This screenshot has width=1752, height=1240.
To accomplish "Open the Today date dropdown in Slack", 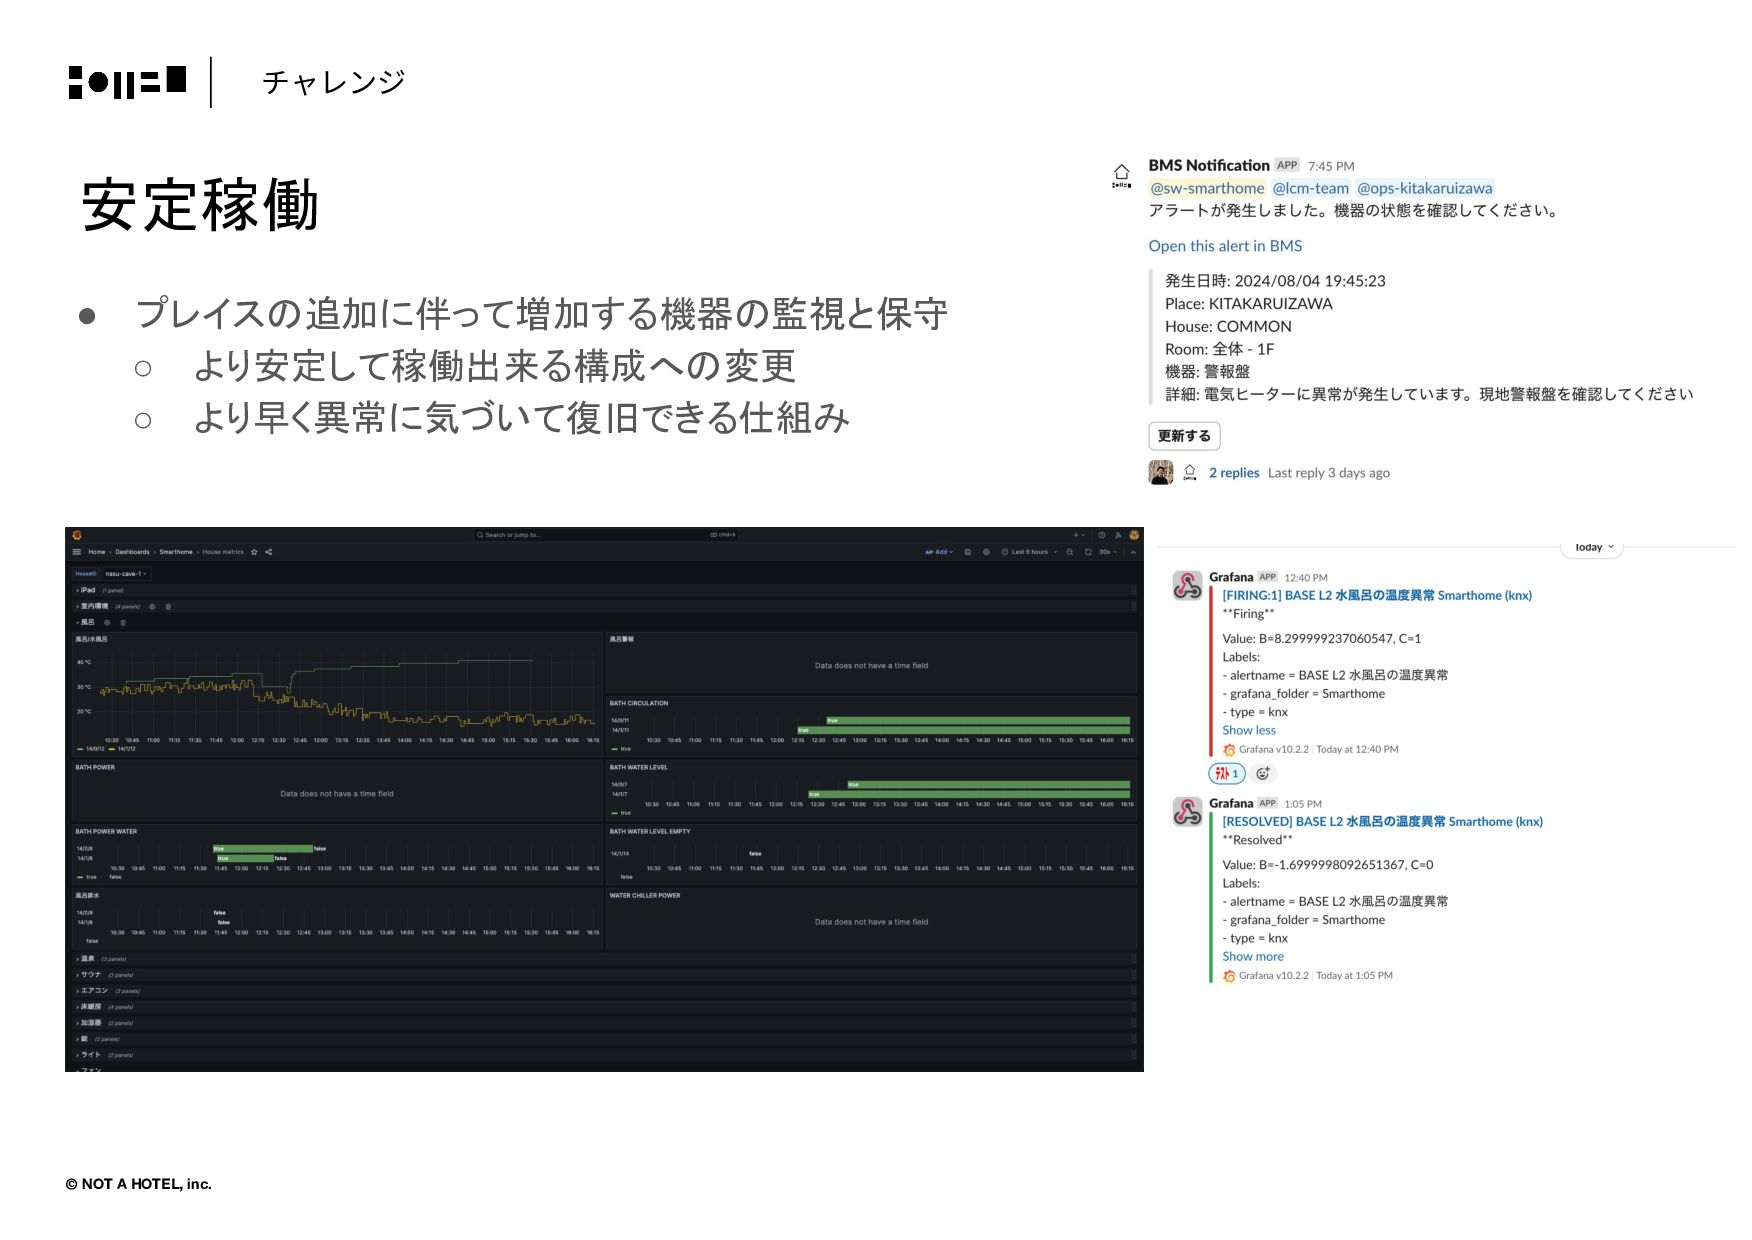I will 1592,548.
